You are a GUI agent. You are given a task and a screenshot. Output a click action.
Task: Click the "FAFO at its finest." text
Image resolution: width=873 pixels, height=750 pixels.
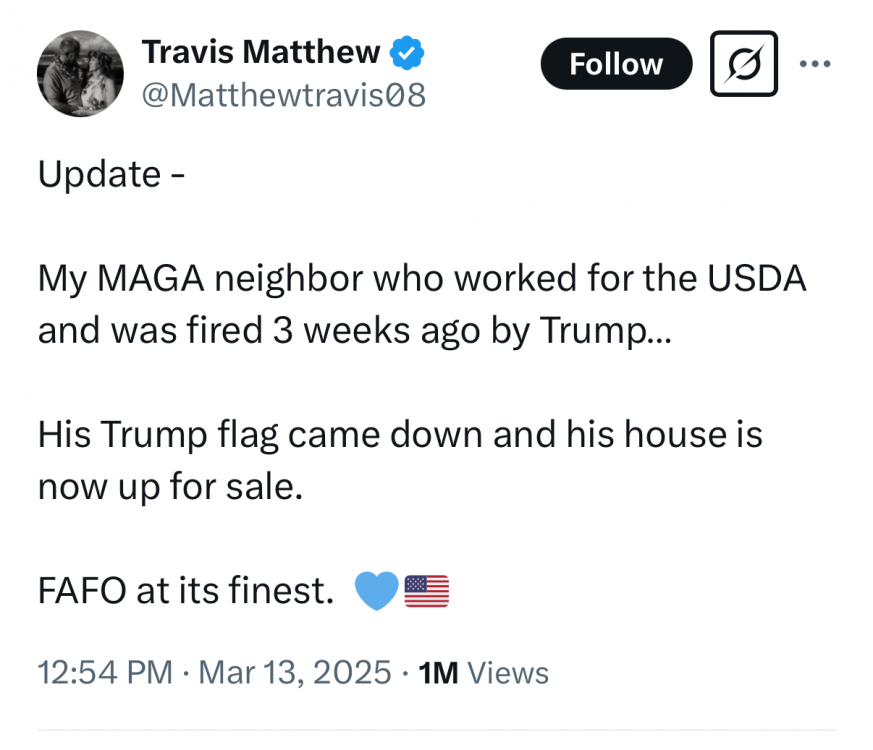pyautogui.click(x=186, y=591)
